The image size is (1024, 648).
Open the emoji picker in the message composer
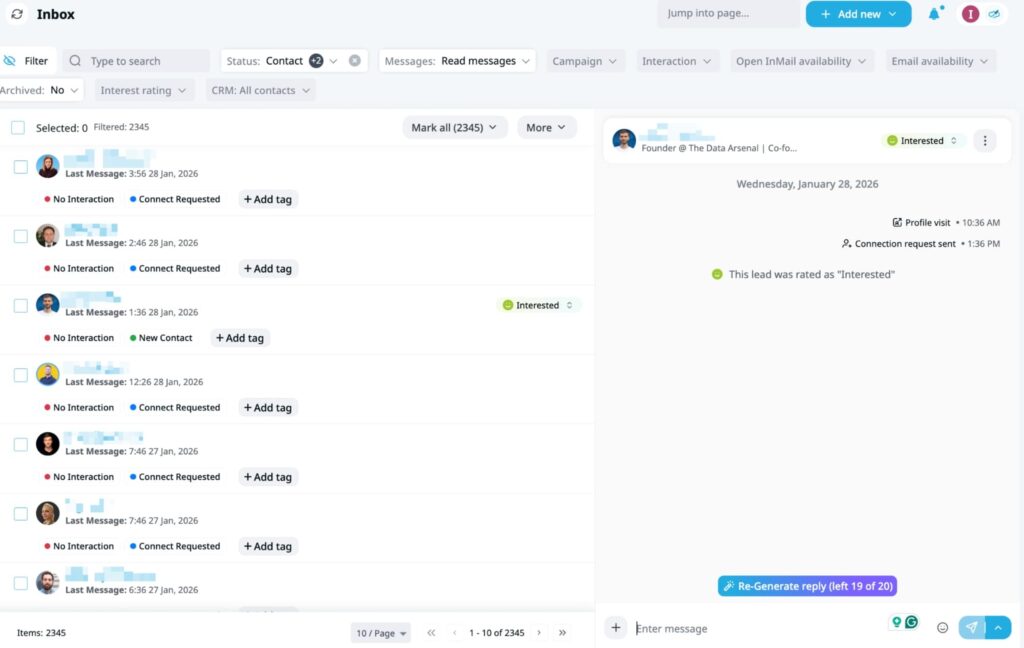(942, 627)
